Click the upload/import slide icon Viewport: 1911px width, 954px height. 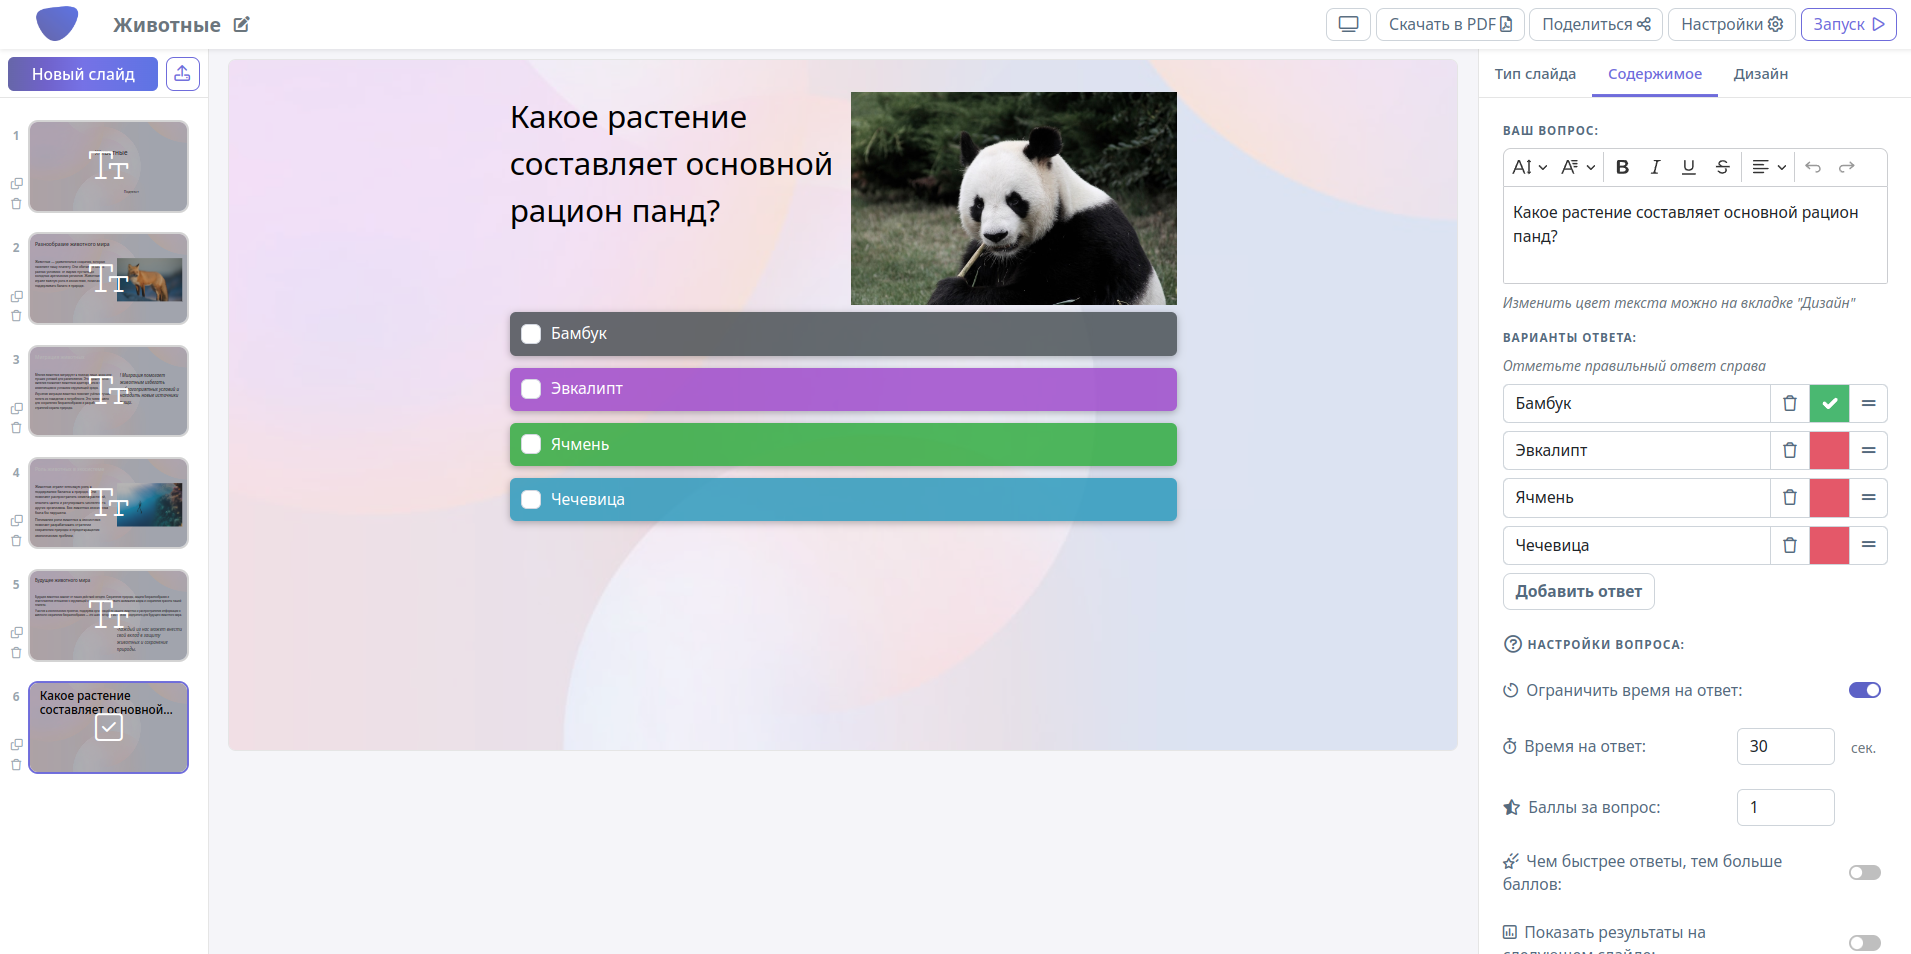tap(183, 74)
